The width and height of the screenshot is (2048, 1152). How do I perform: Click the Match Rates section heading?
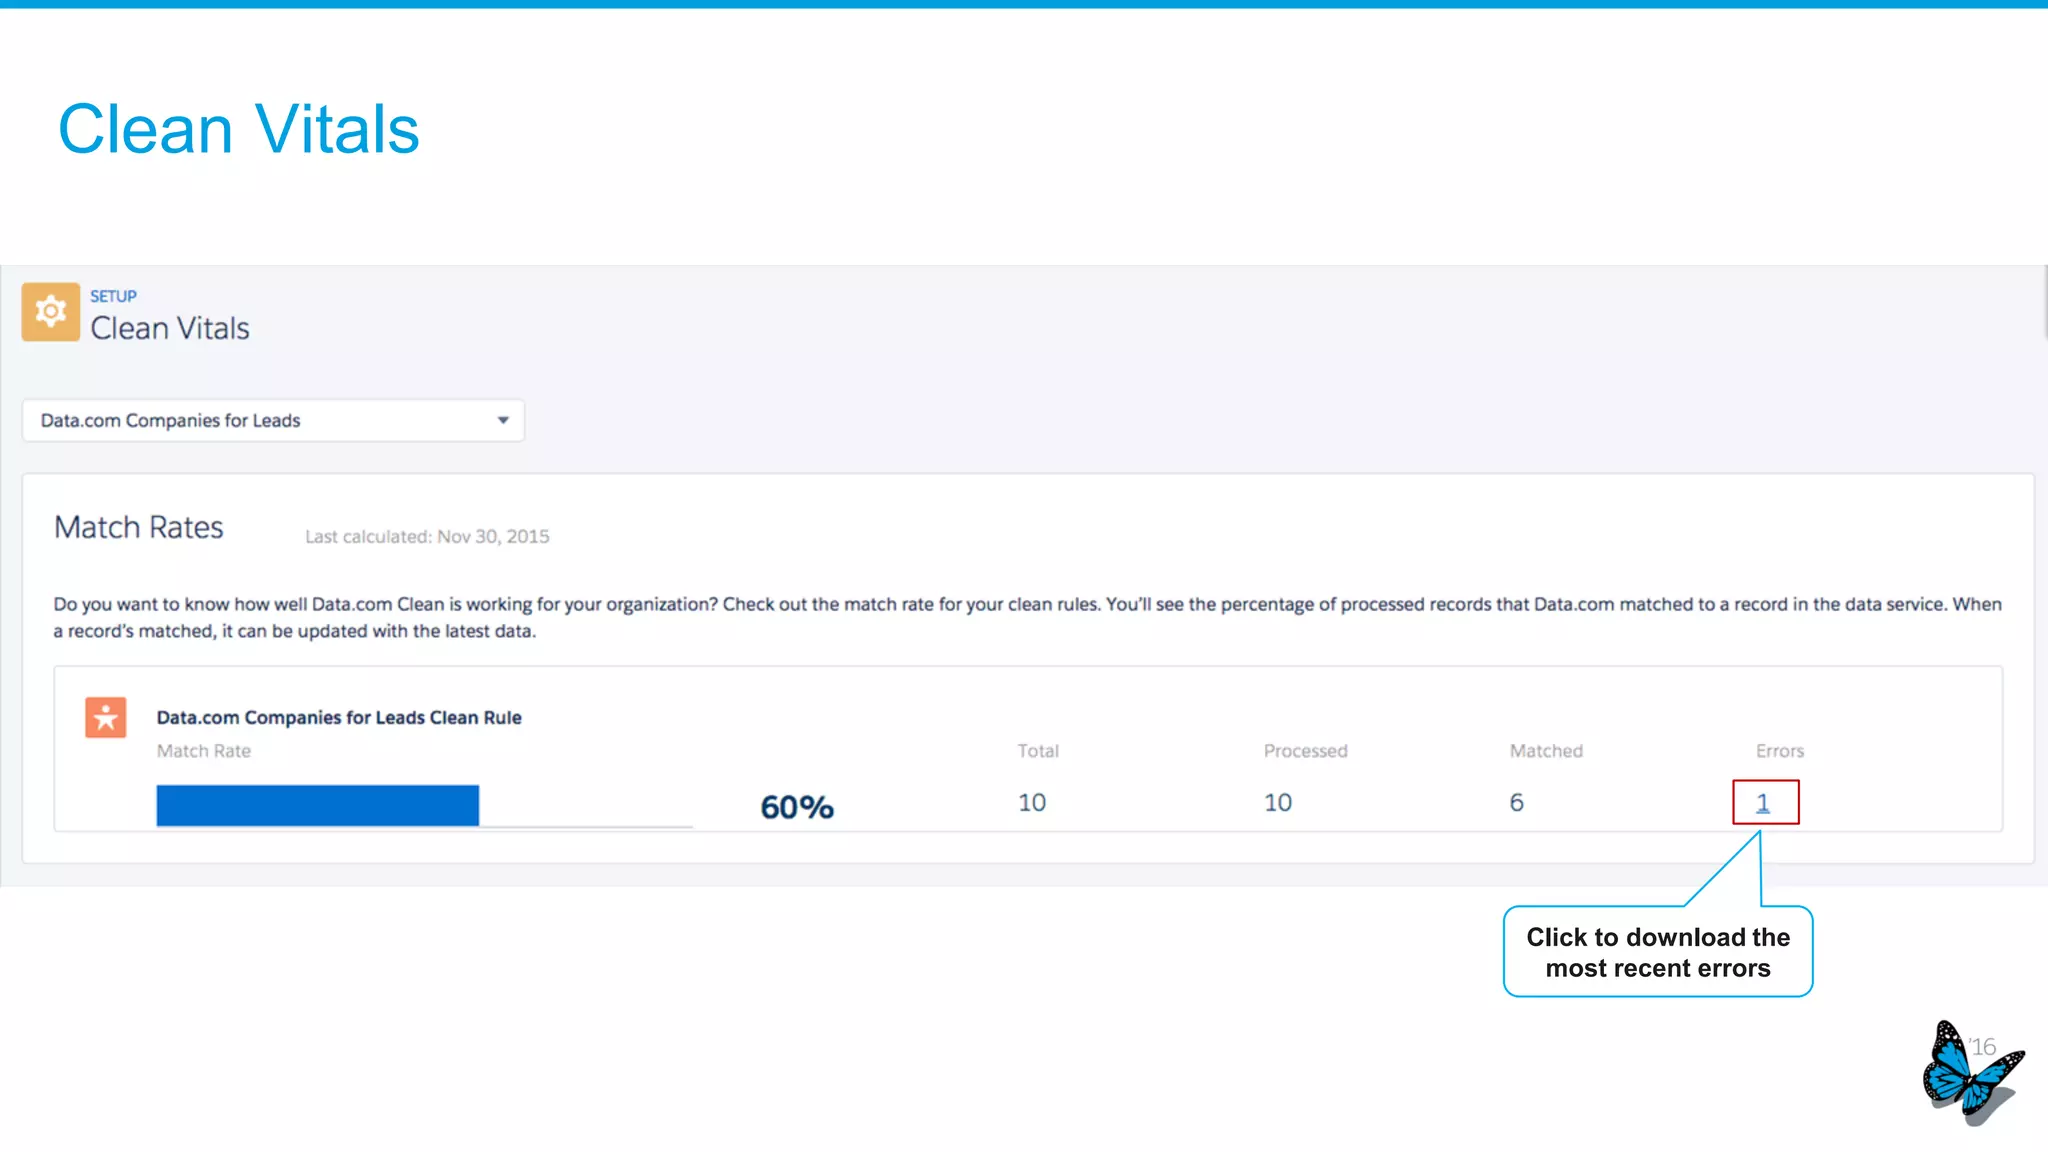139,527
